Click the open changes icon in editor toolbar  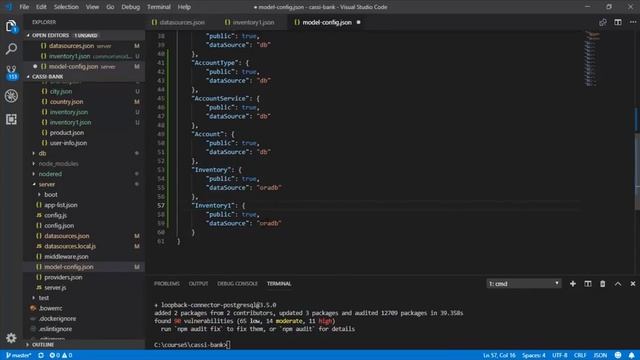(602, 22)
